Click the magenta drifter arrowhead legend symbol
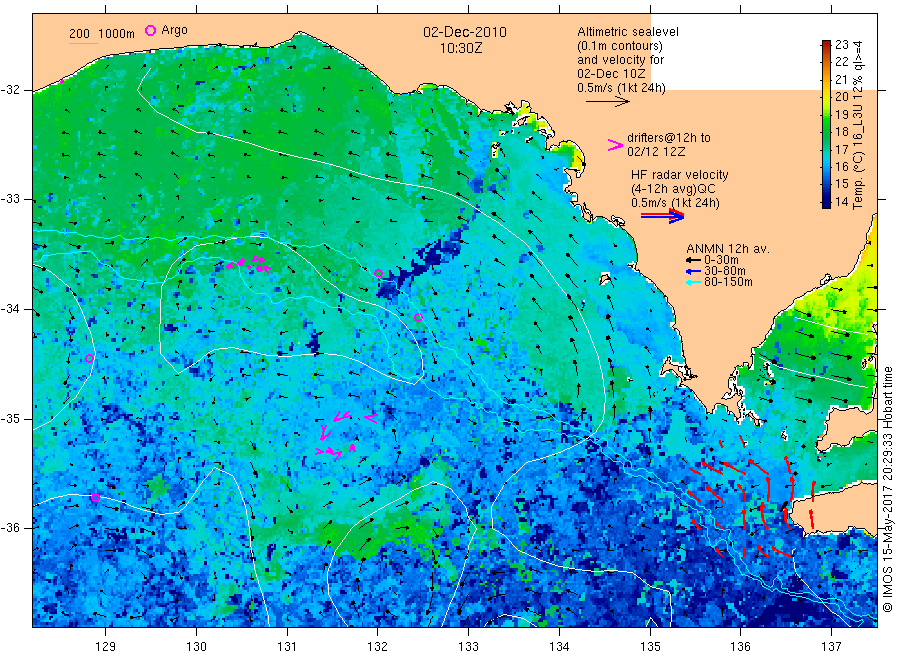 615,145
